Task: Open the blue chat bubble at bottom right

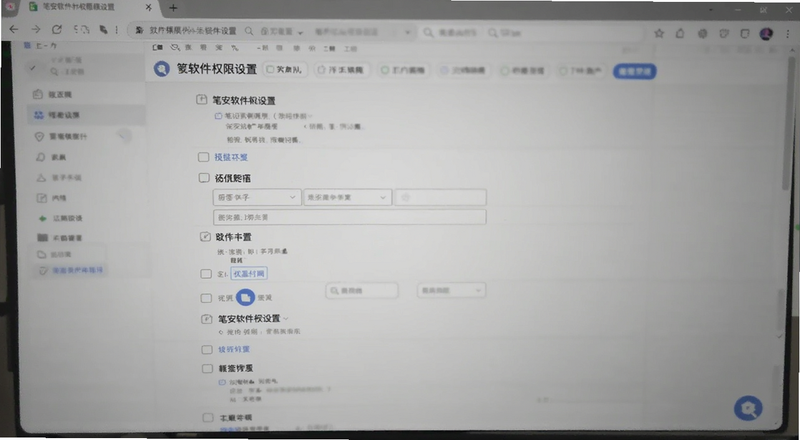Action: (748, 408)
